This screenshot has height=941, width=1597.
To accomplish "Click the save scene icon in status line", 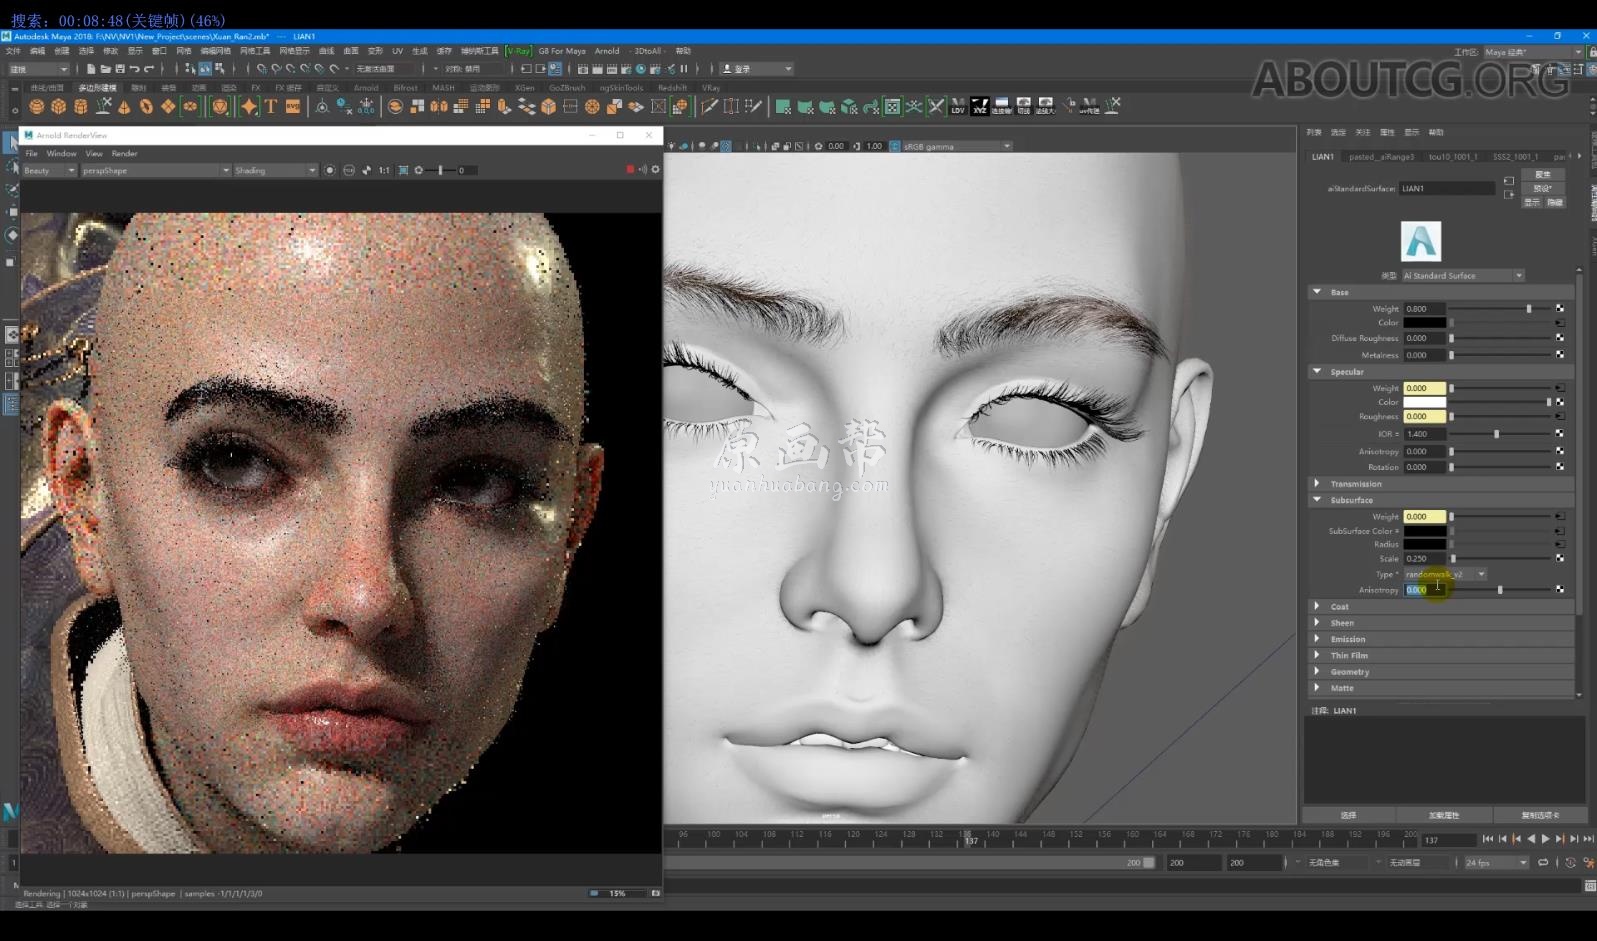I will tap(120, 69).
